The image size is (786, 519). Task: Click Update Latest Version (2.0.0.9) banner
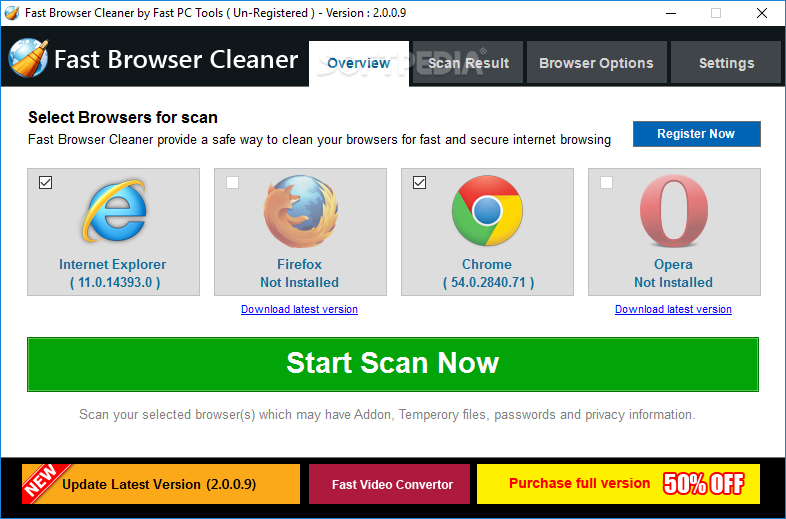coord(161,484)
